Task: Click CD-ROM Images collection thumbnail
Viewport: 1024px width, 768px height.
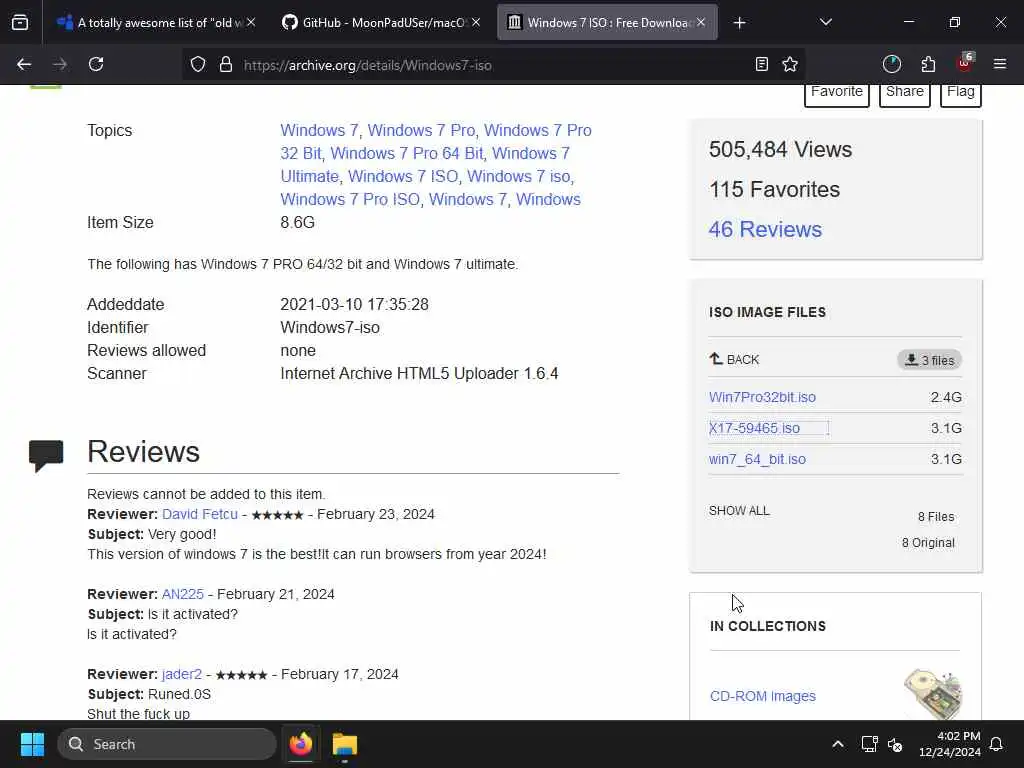Action: (x=933, y=694)
